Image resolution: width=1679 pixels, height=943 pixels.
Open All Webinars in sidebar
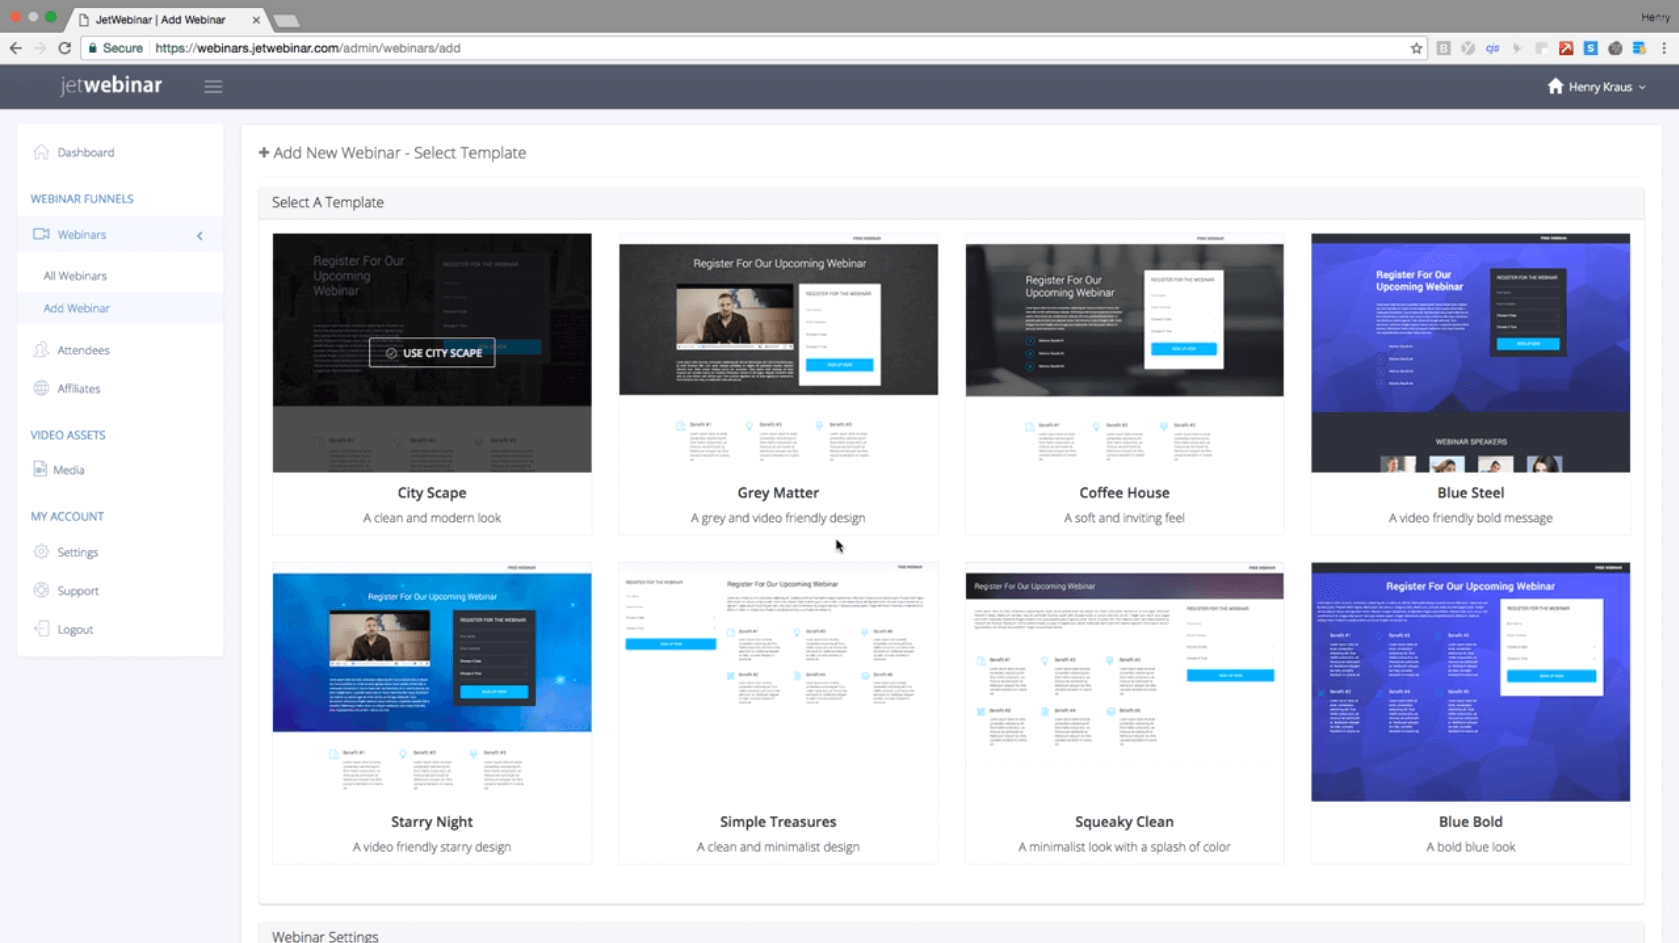[75, 276]
